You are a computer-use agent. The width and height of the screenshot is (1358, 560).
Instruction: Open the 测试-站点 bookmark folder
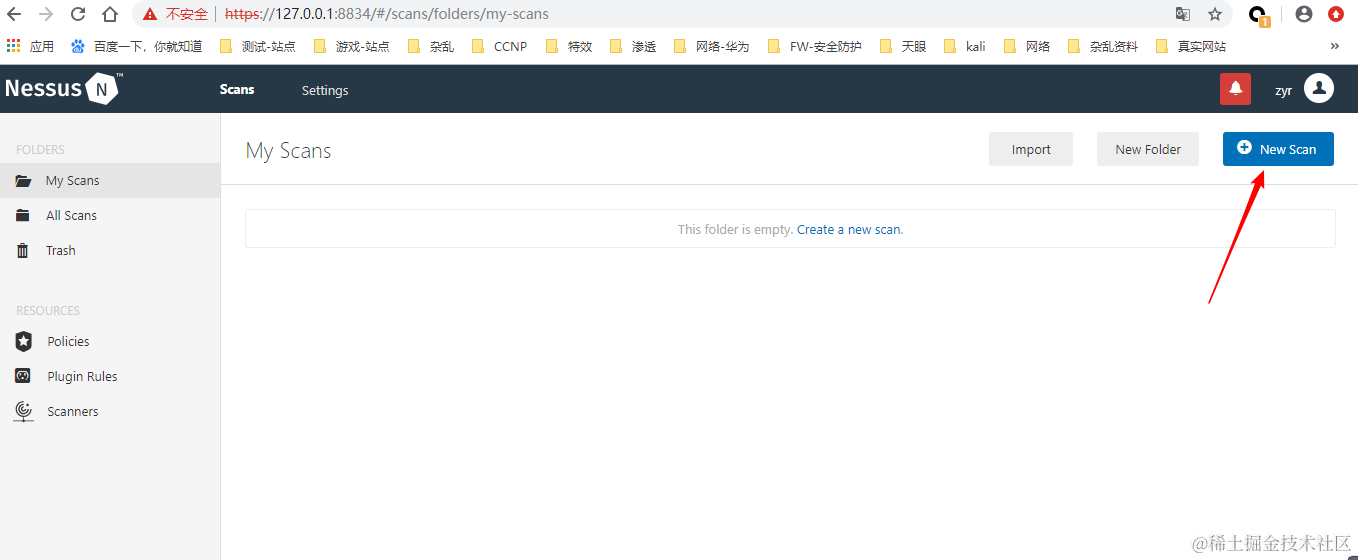(257, 46)
